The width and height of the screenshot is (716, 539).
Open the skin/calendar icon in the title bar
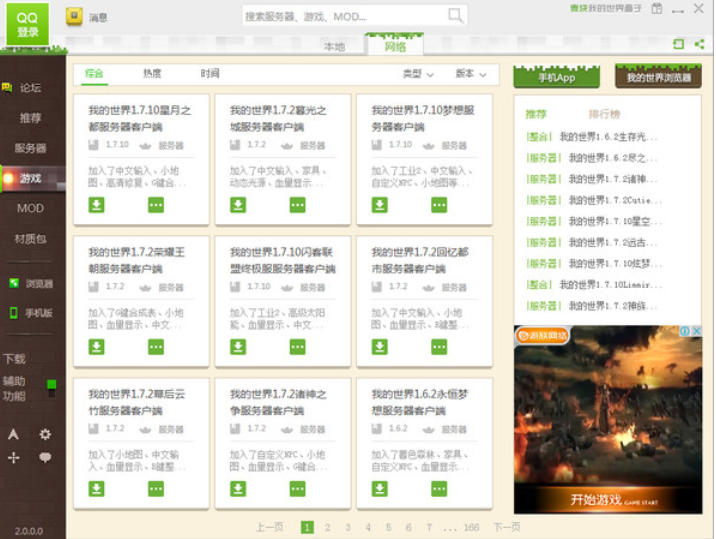click(x=657, y=9)
